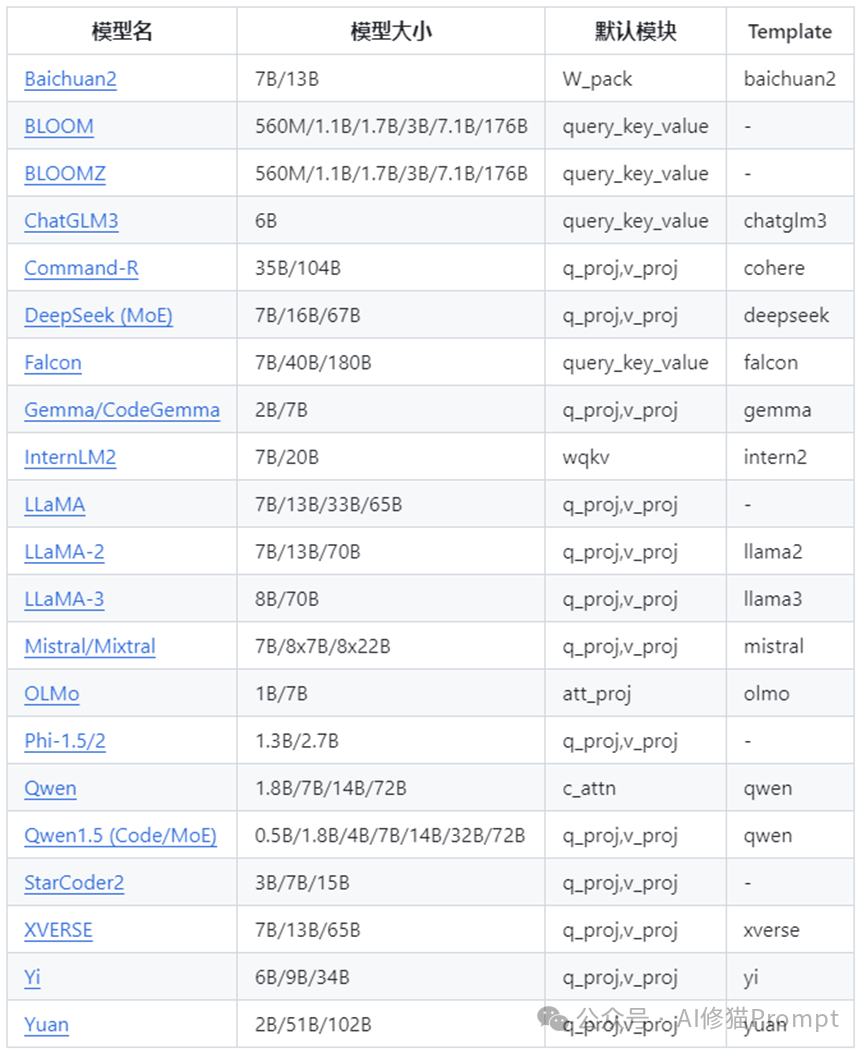Open the LLaMA-3 hyperlink

pos(64,599)
